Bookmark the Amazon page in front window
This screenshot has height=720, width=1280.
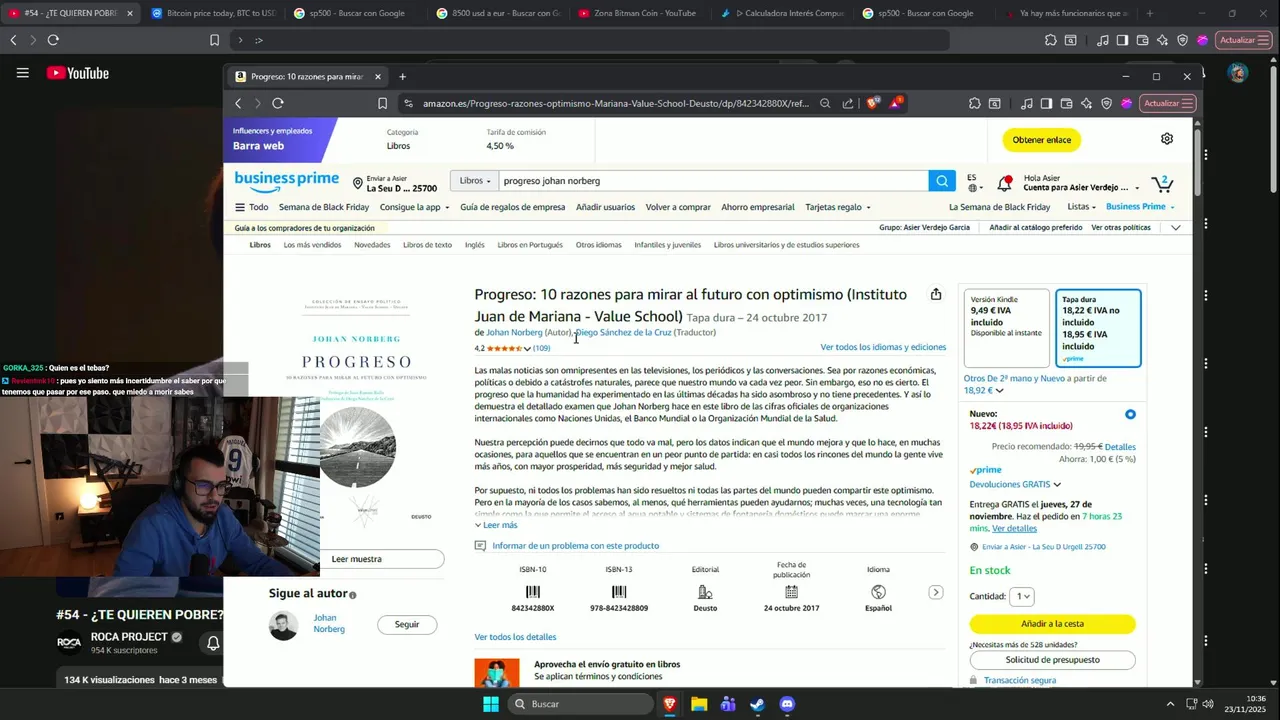[x=383, y=103]
